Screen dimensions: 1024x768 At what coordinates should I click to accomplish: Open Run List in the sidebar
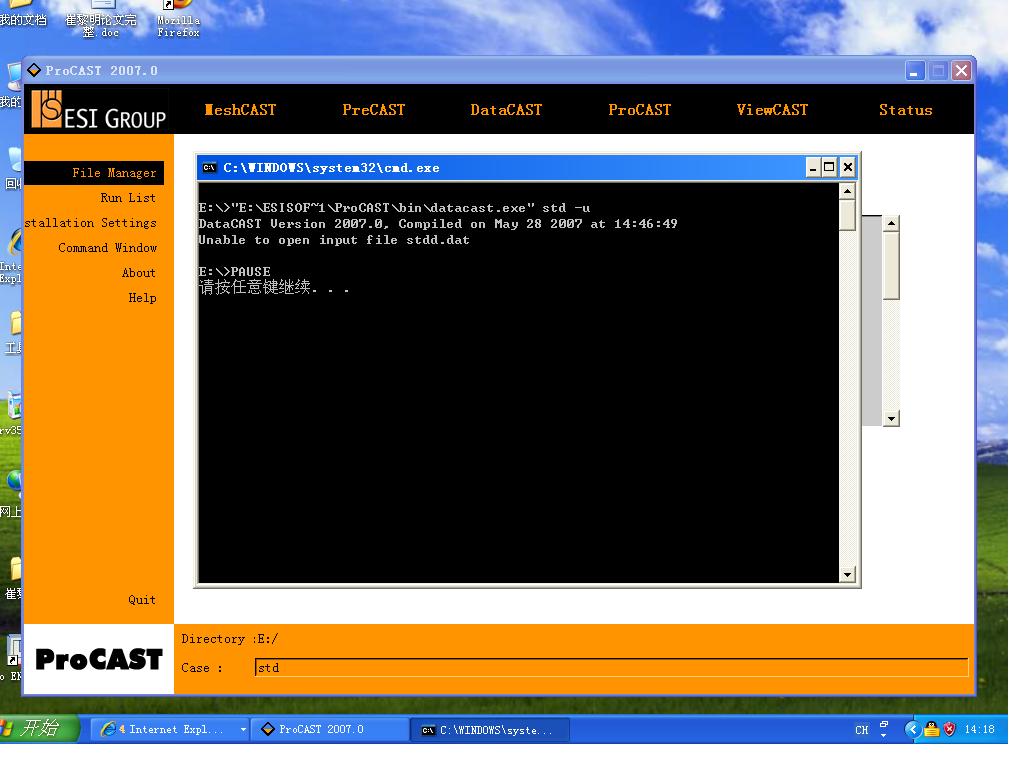[130, 200]
